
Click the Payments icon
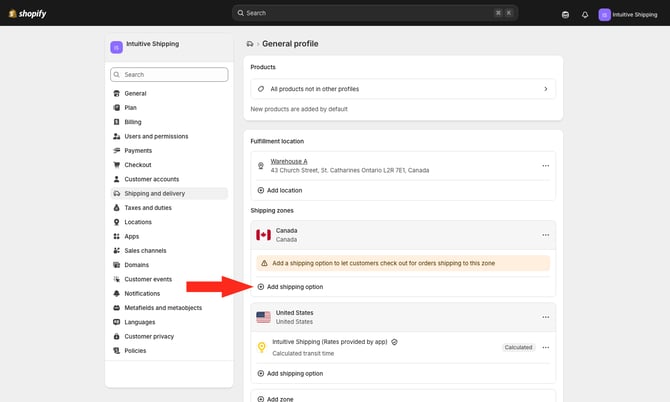click(117, 150)
